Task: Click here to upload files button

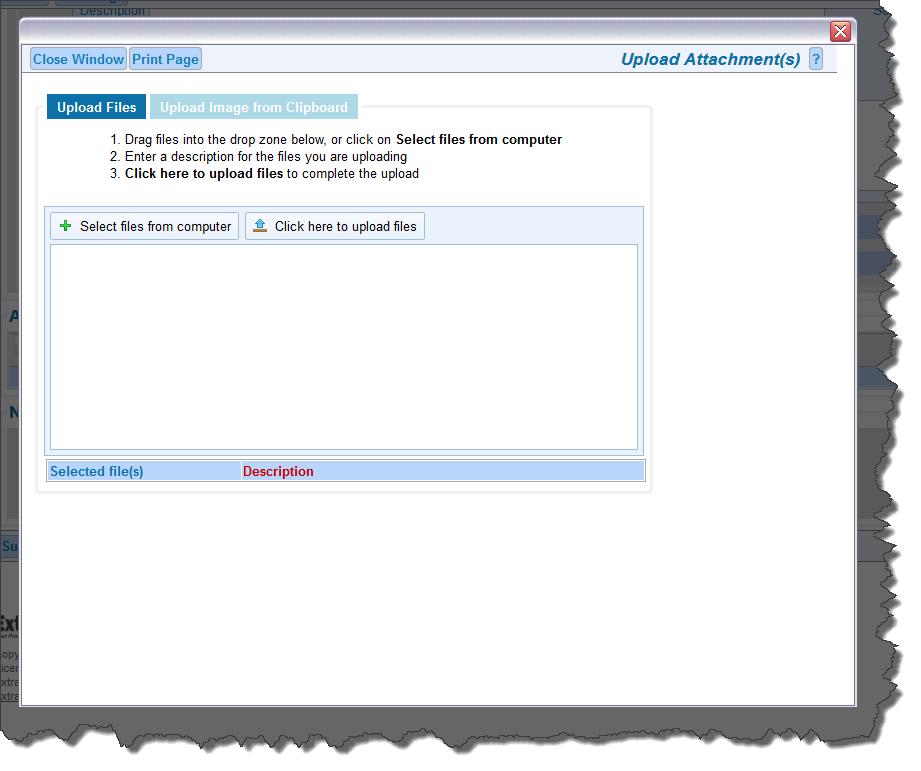Action: [x=335, y=226]
